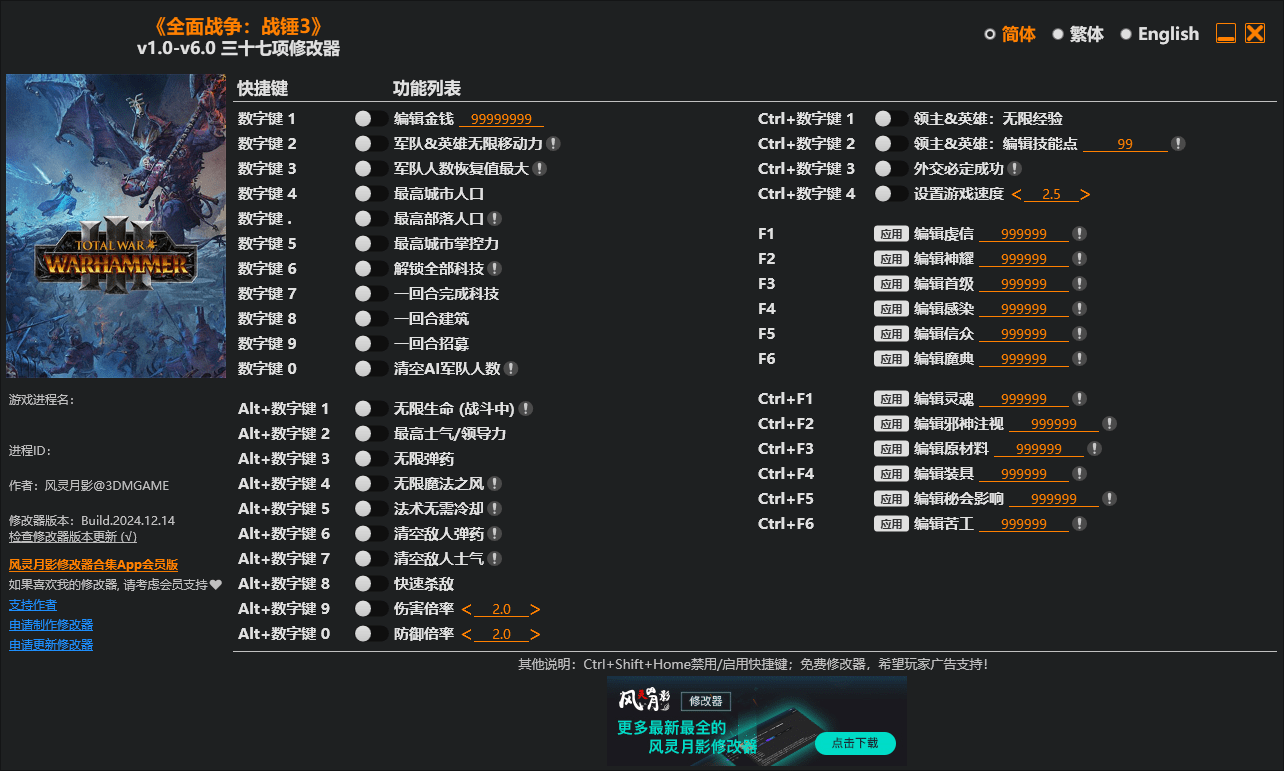Screen dimensions: 1284x771
Task: Click 申请更新修改器 link
Action: click(51, 645)
